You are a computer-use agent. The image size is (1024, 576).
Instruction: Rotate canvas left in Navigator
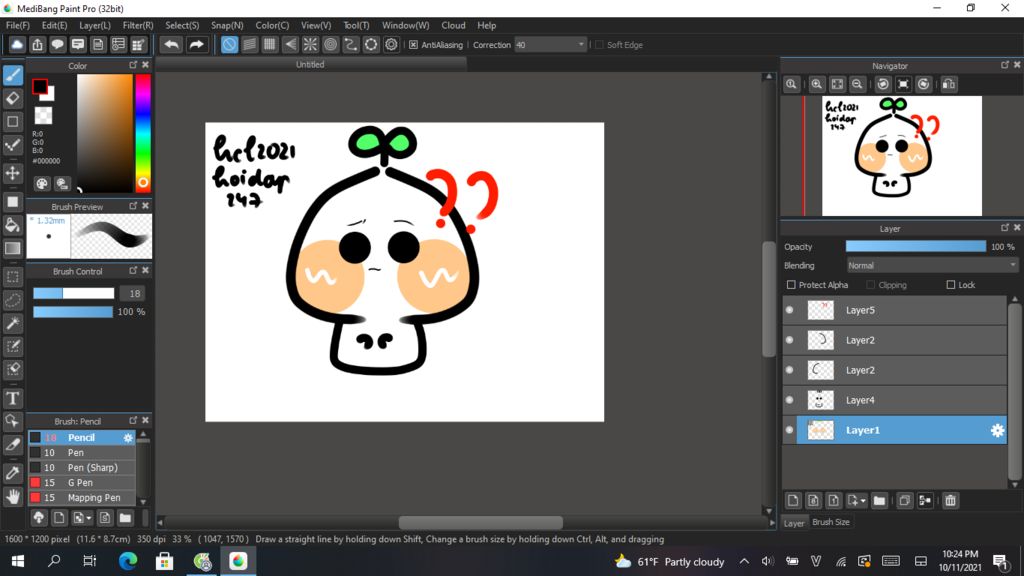click(883, 84)
